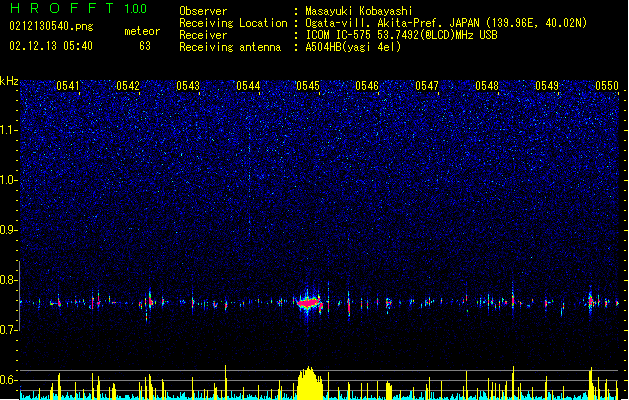This screenshot has height=400, width=629.
Task: Click the 0550 time marker
Action: click(607, 86)
